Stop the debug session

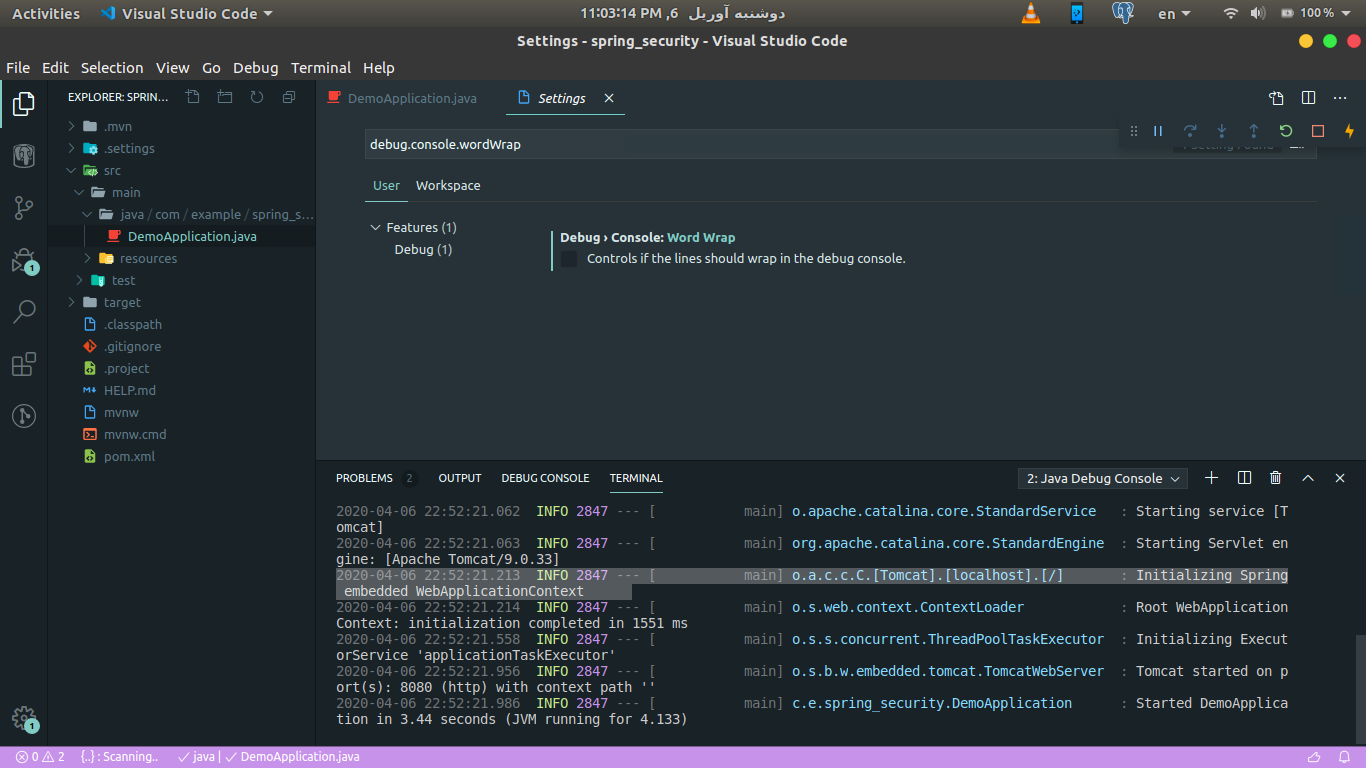[x=1317, y=131]
